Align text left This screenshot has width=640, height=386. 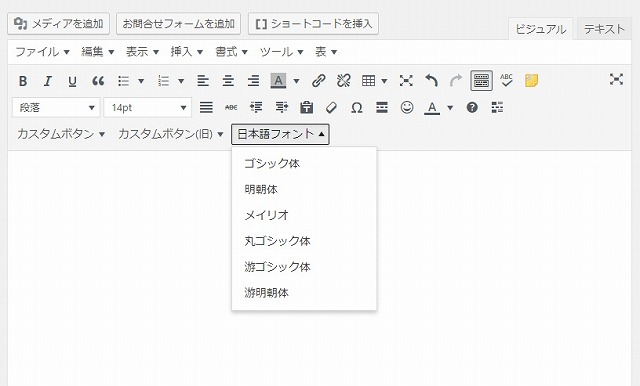tap(203, 81)
